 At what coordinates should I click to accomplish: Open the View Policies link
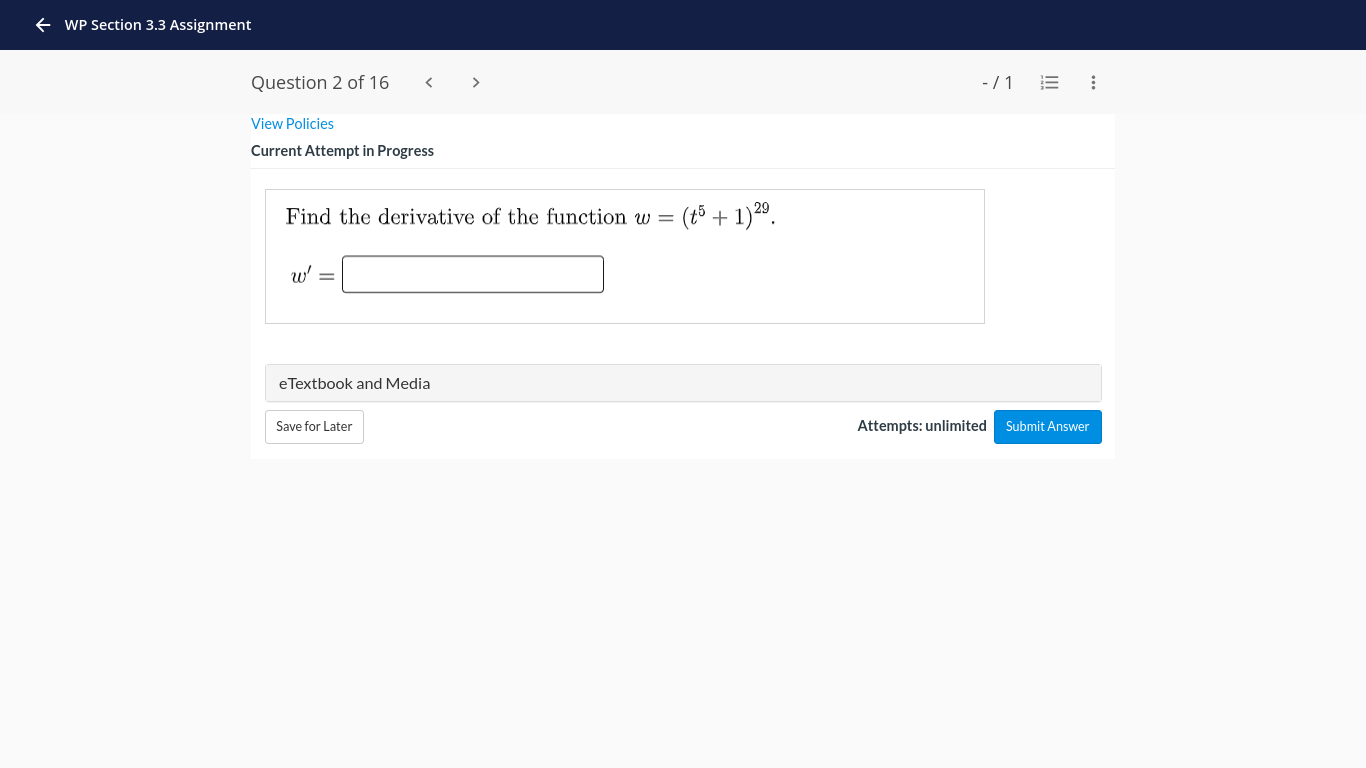point(292,123)
